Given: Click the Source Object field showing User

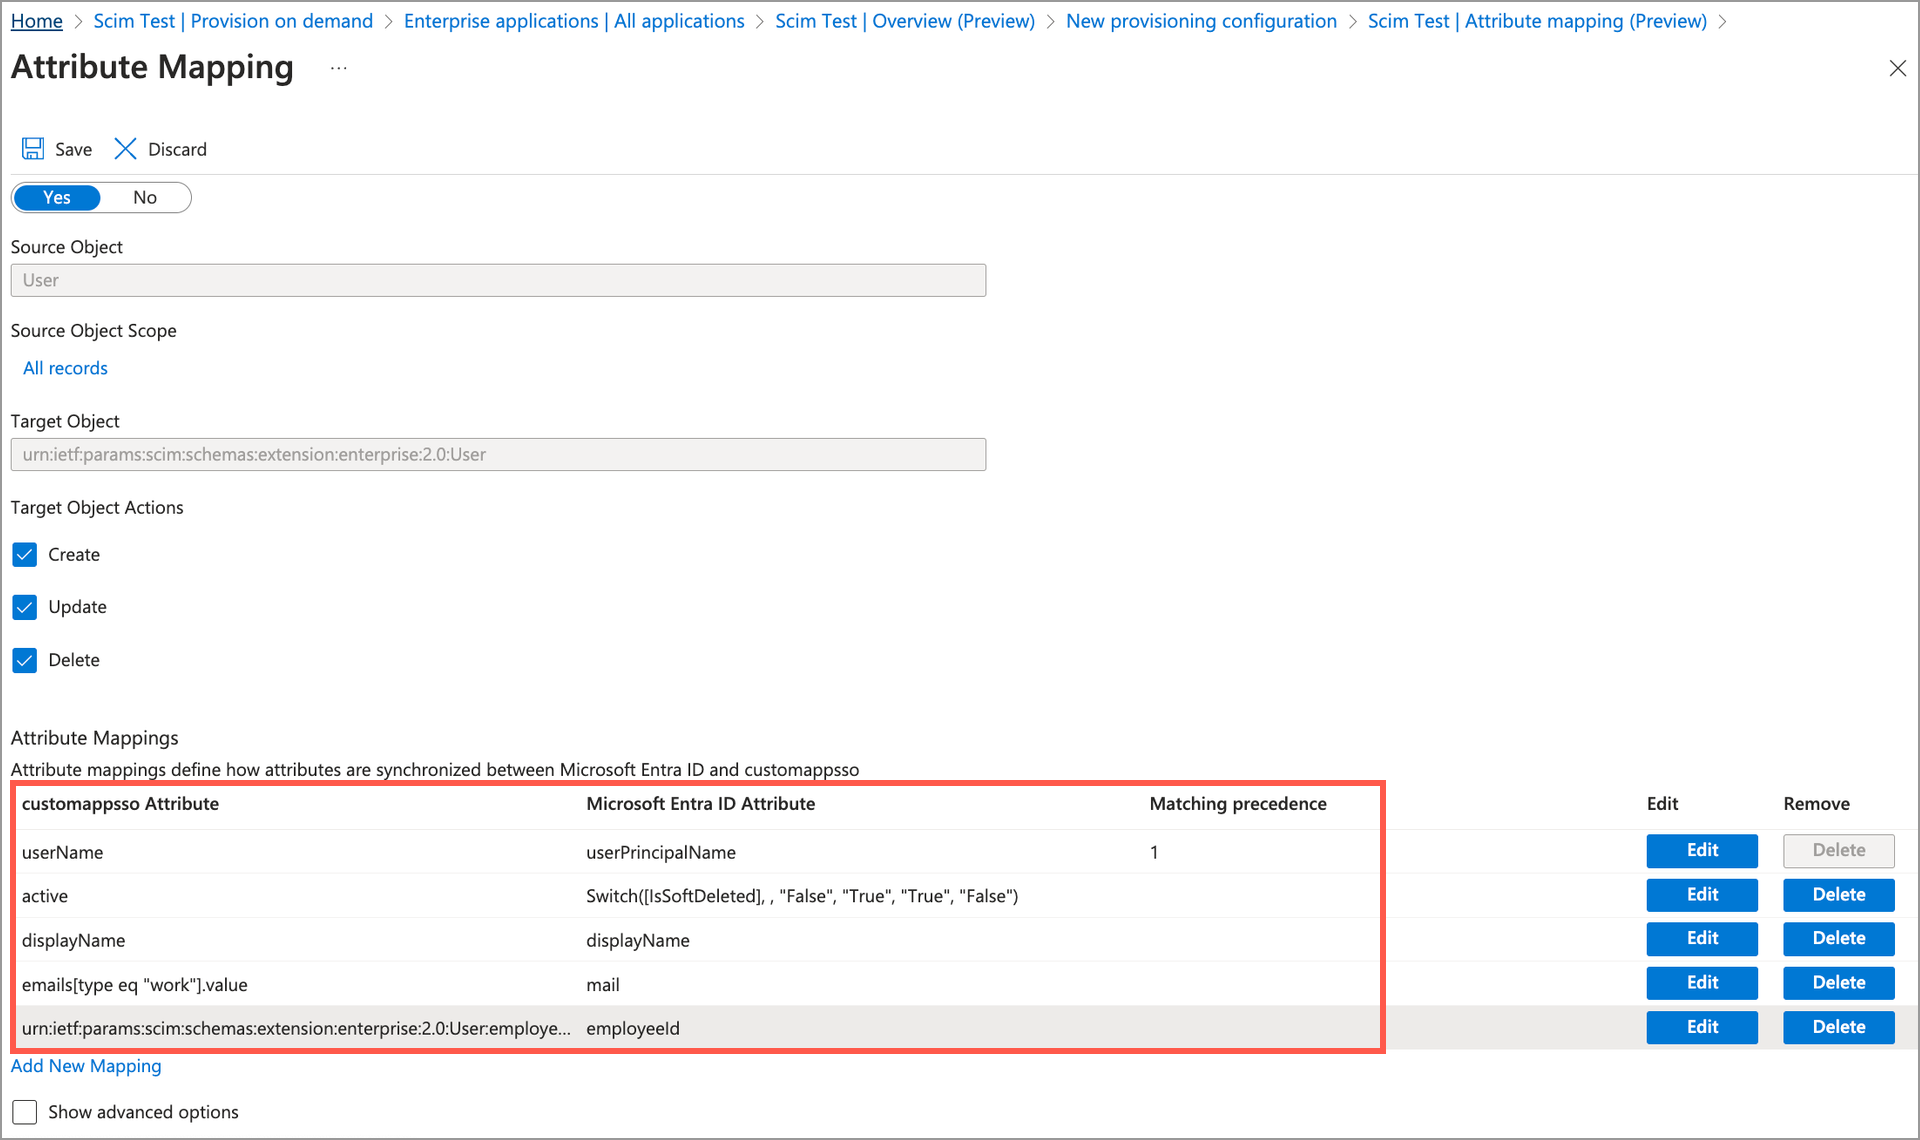Looking at the screenshot, I should [498, 280].
